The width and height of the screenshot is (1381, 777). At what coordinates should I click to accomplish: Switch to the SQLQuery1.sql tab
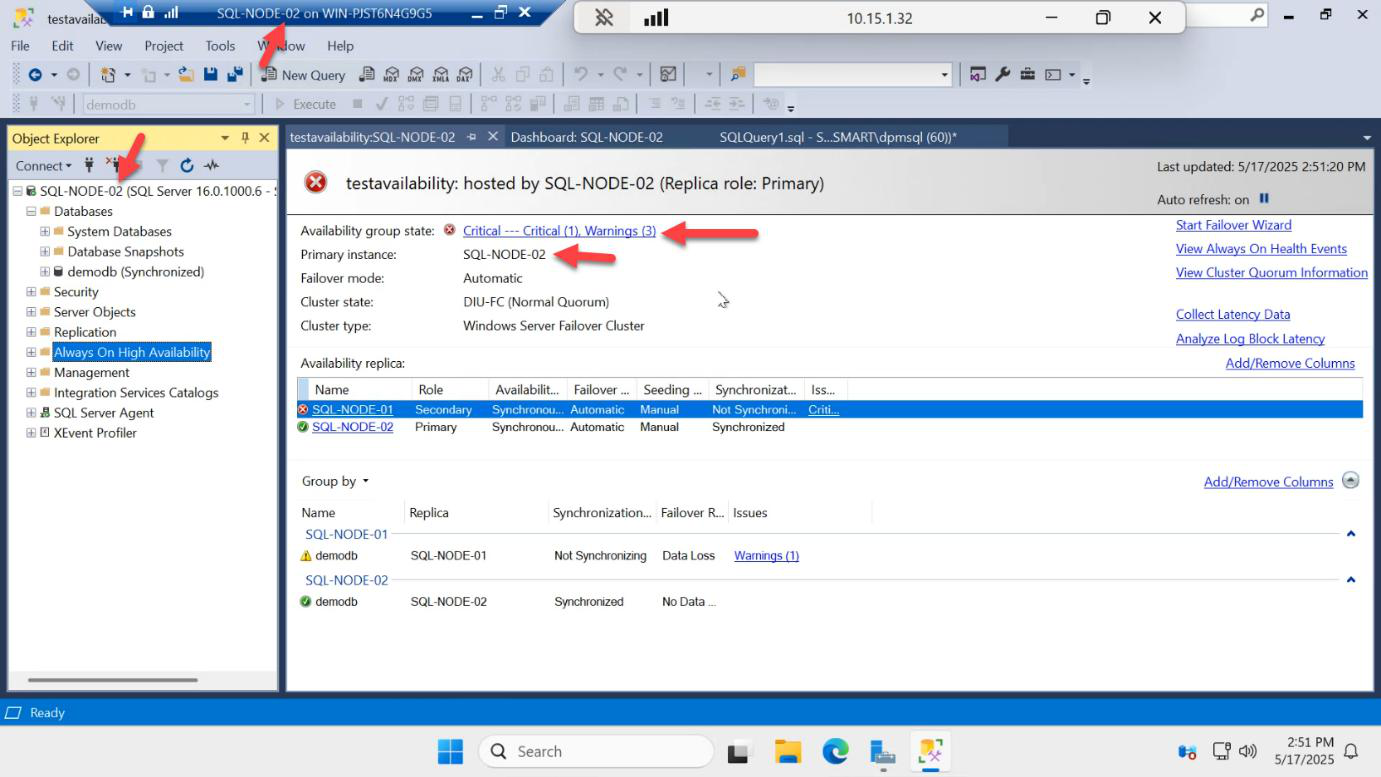(x=838, y=138)
